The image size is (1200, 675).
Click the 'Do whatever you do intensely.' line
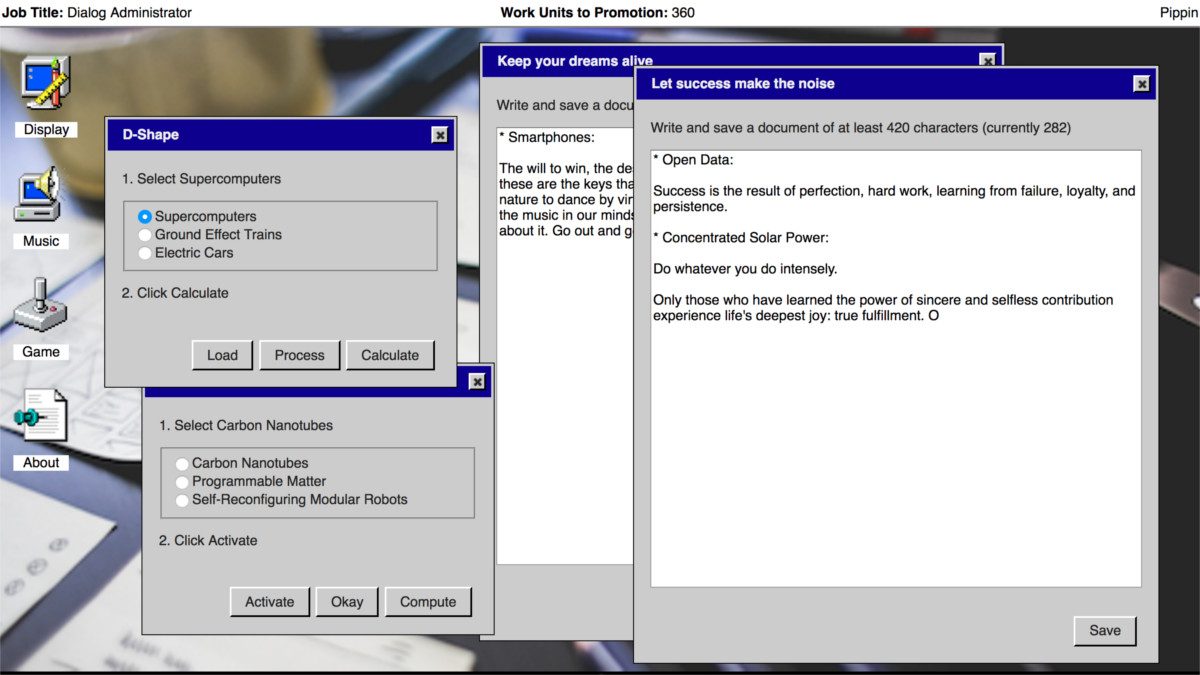(745, 269)
